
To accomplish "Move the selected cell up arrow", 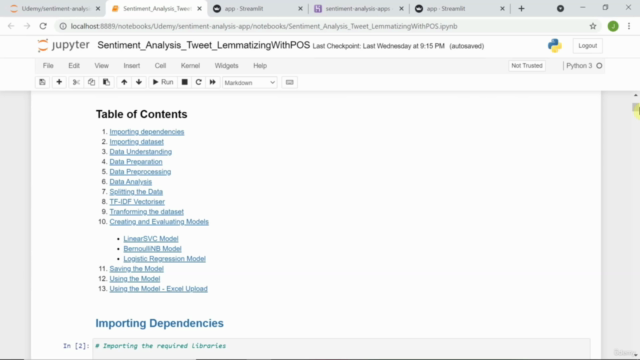I will pyautogui.click(x=124, y=82).
